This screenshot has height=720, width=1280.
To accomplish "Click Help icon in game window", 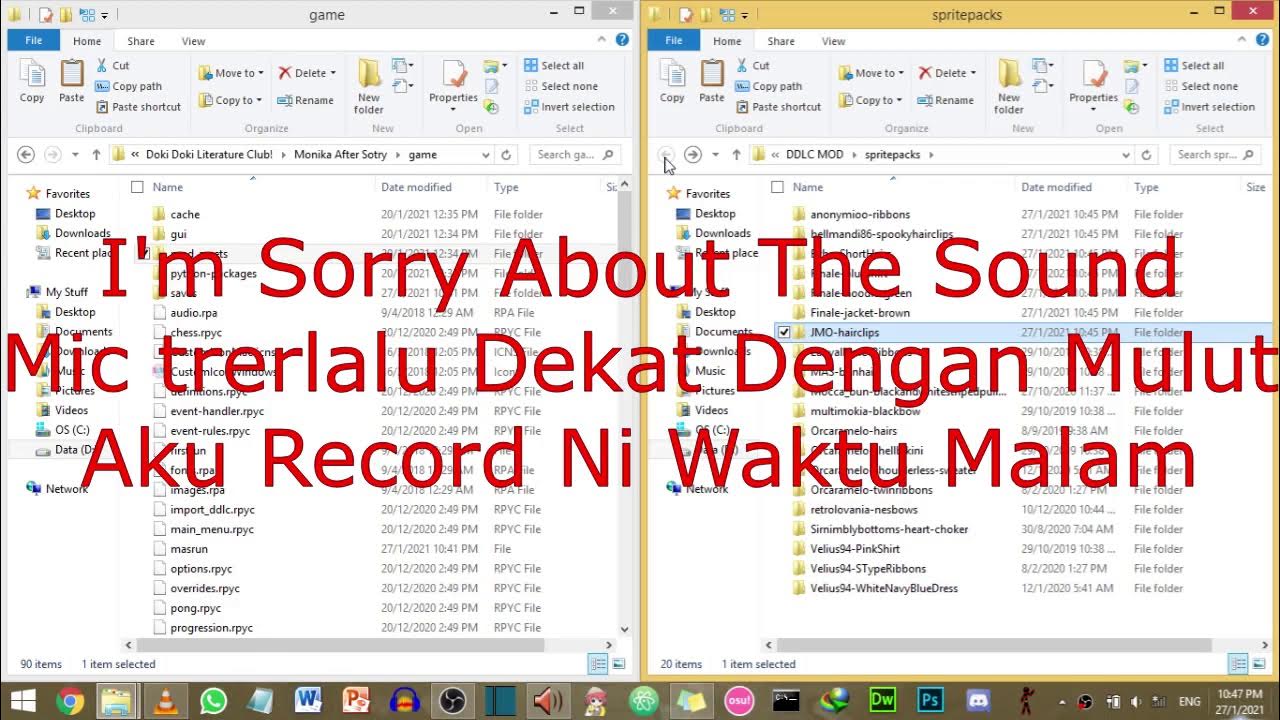I will pyautogui.click(x=622, y=40).
